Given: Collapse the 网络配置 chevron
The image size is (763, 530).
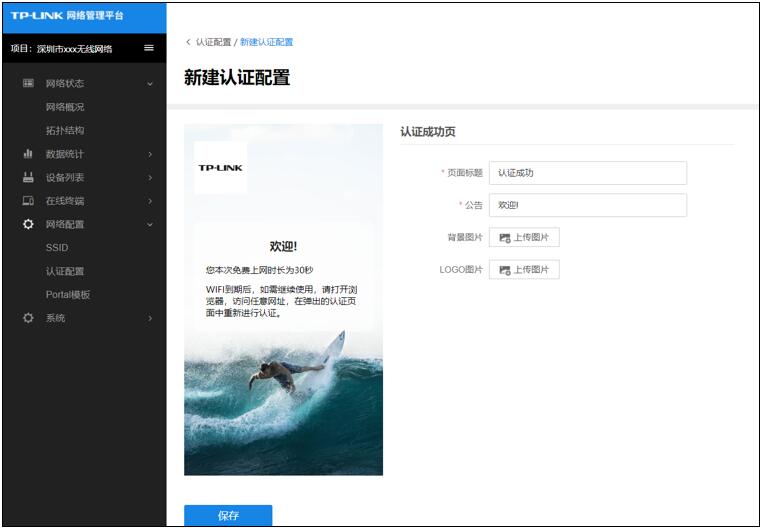Looking at the screenshot, I should click(x=150, y=224).
